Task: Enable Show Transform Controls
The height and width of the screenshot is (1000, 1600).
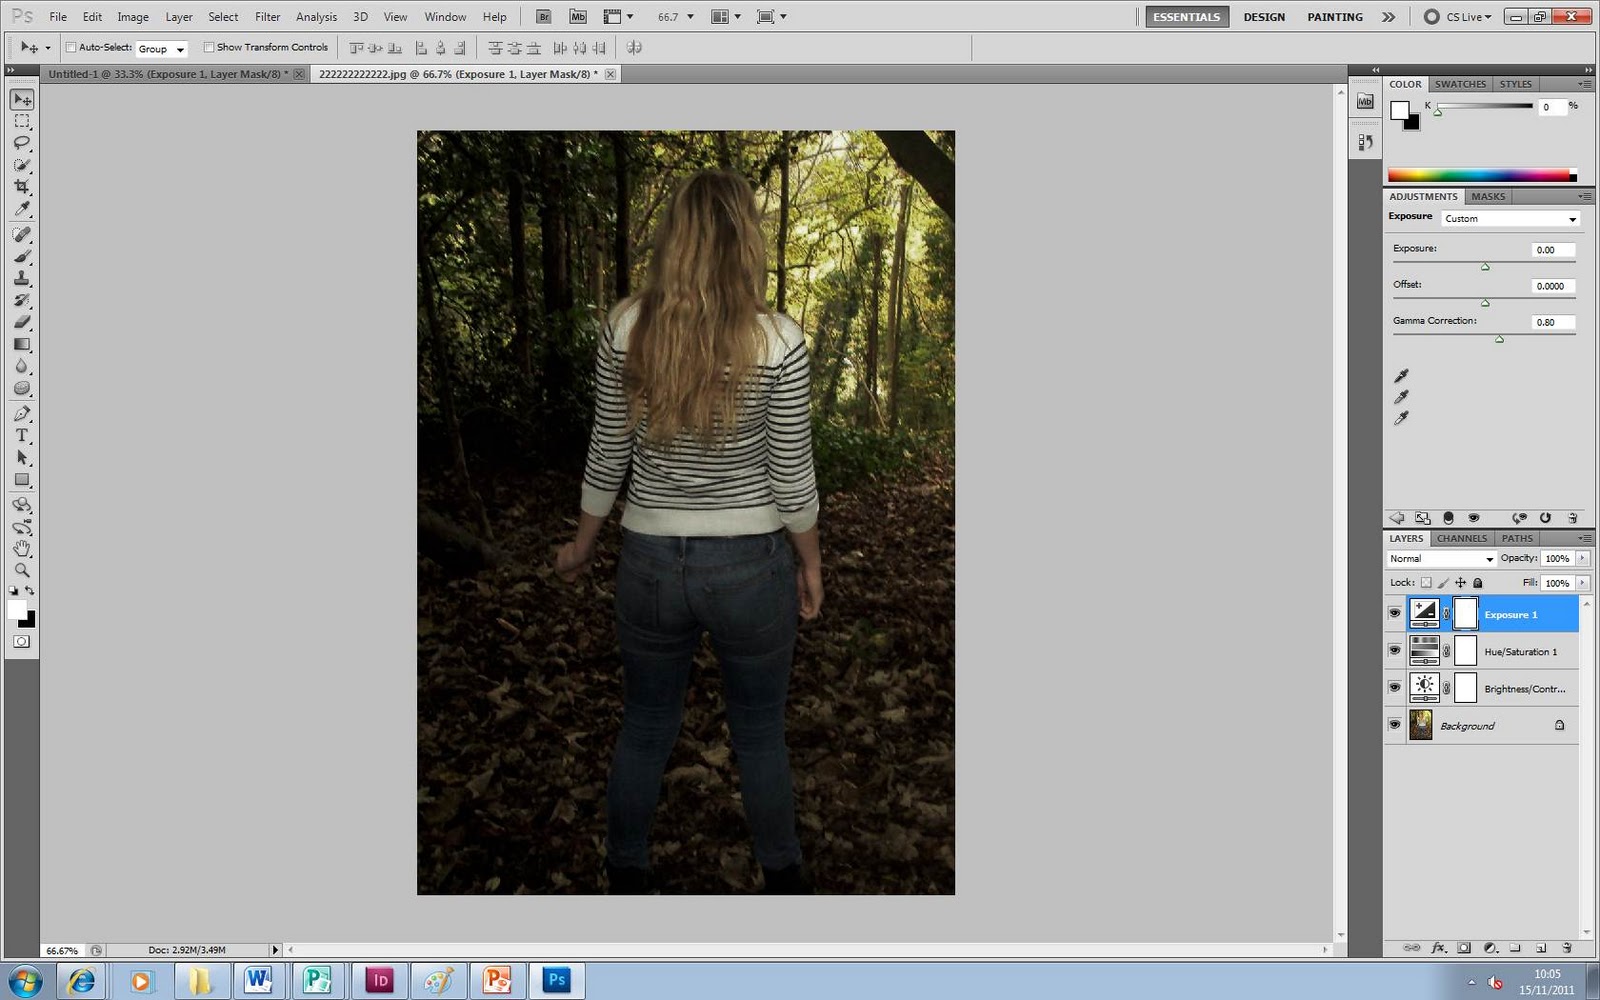Action: click(x=208, y=47)
